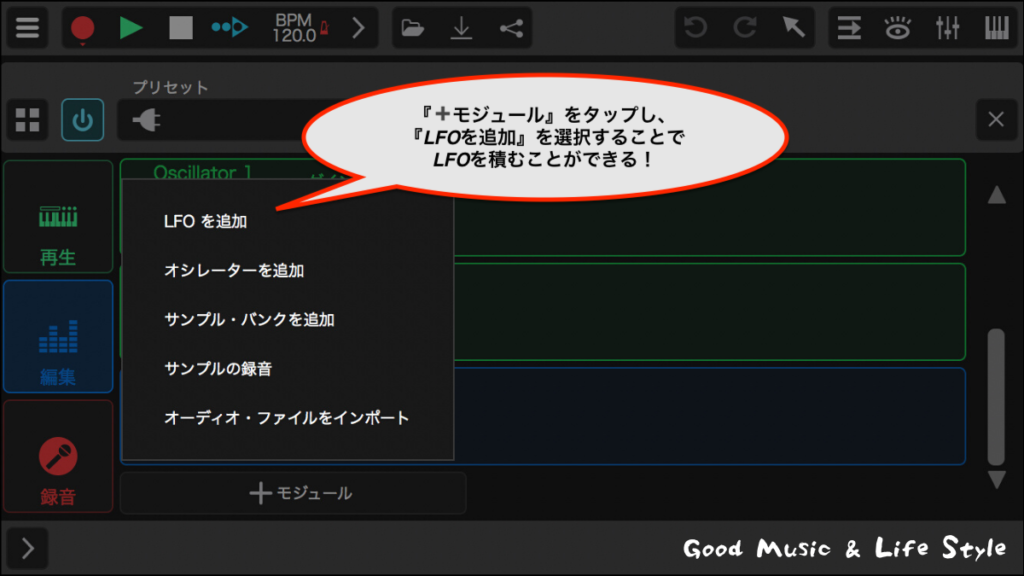Open project folder icon
Screen dimensions: 1024x576
point(412,28)
